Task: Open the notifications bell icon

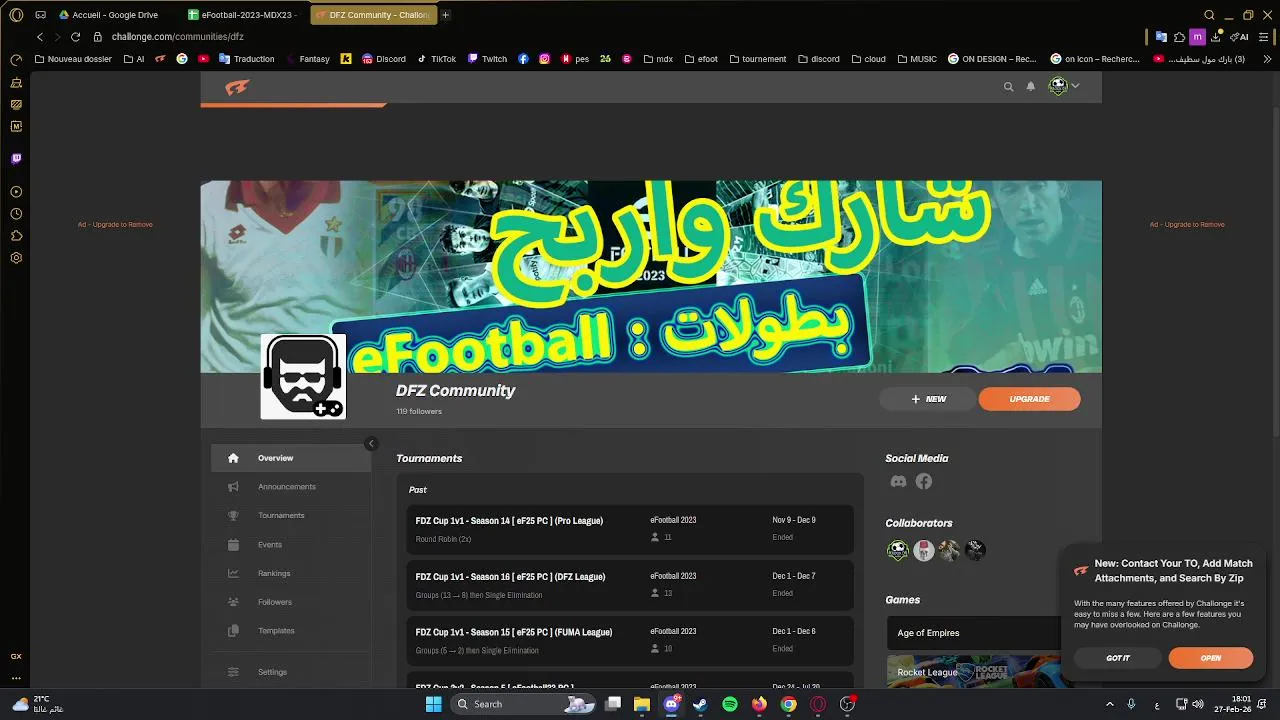Action: point(1031,87)
